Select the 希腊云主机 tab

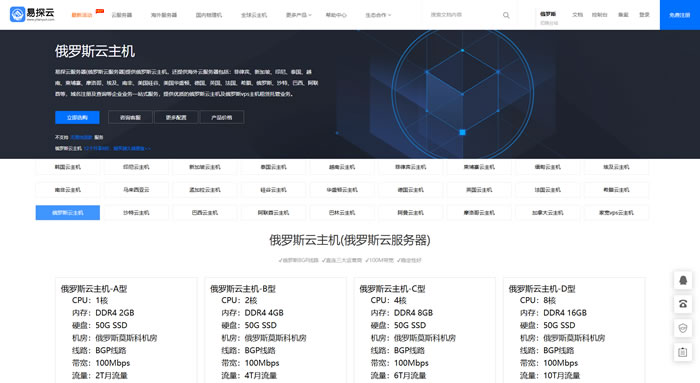(616, 190)
